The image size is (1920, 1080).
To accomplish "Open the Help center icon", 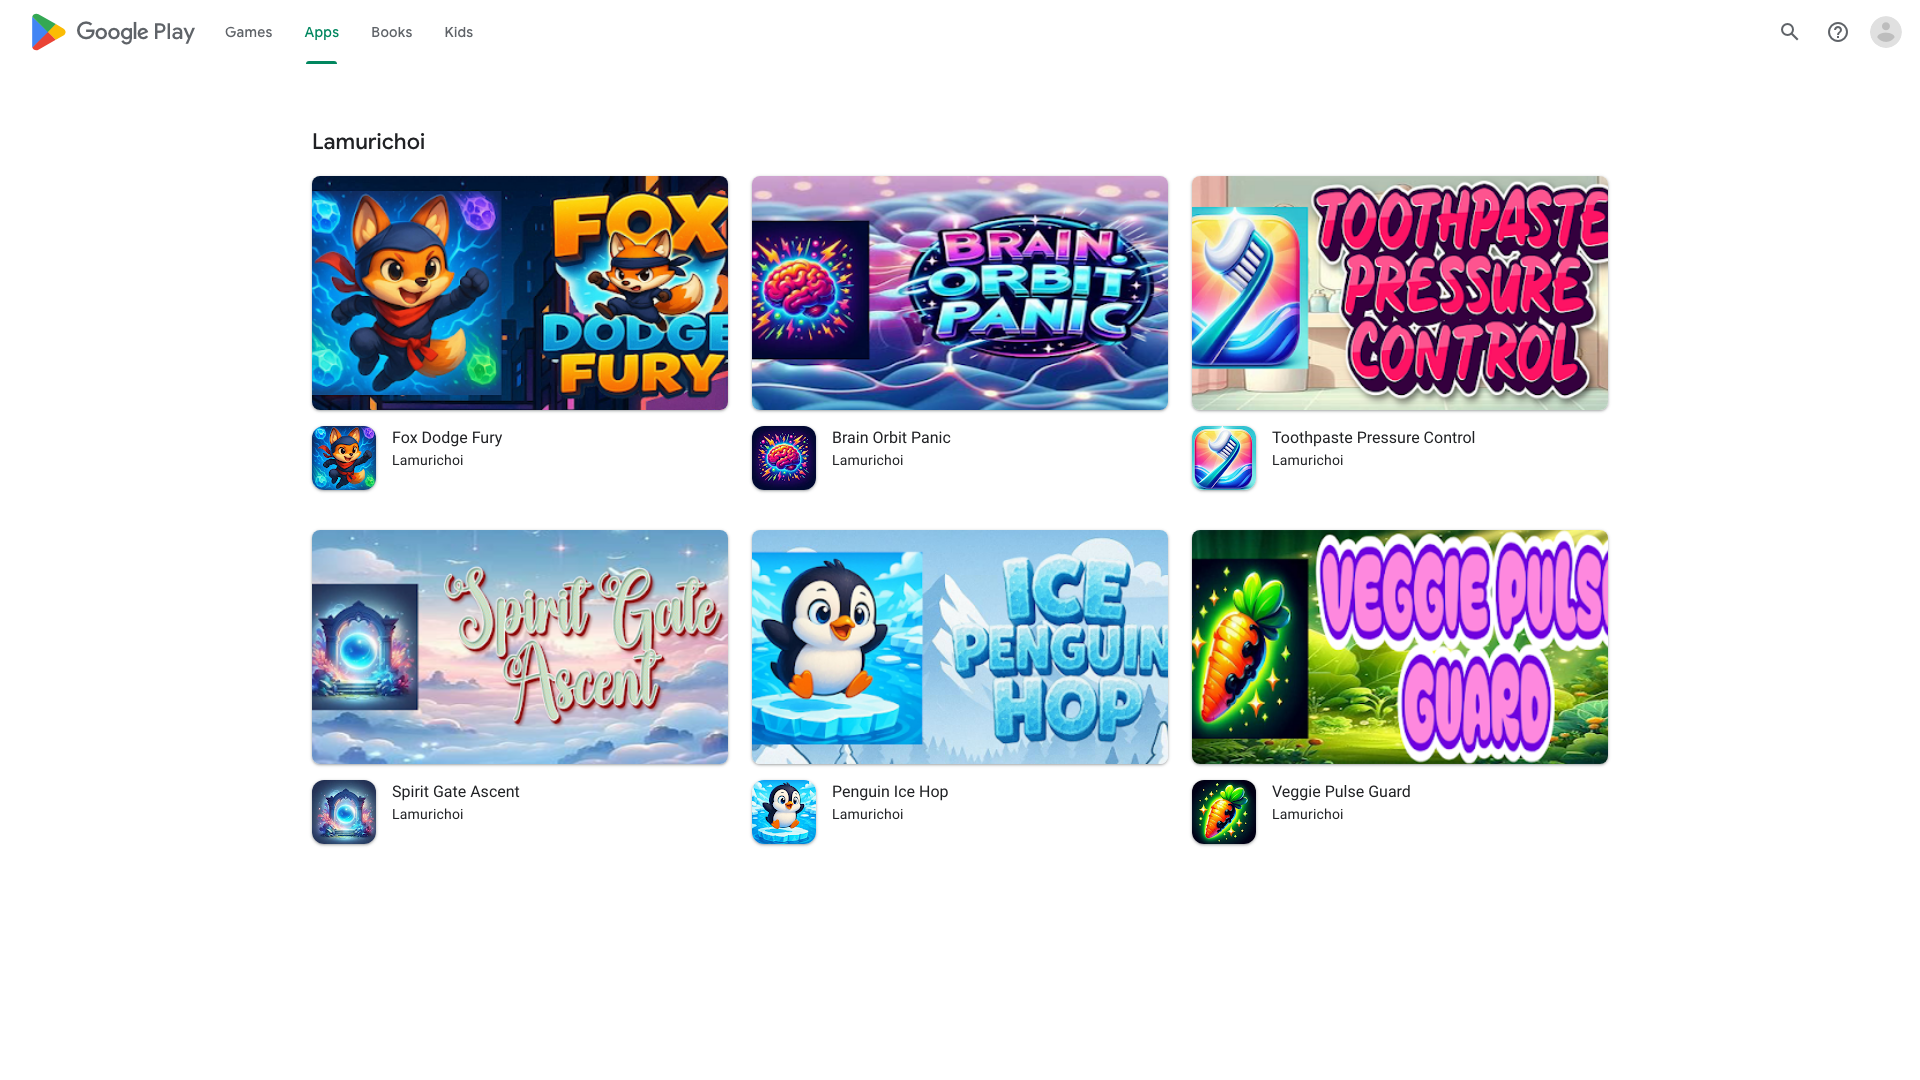I will [1838, 32].
